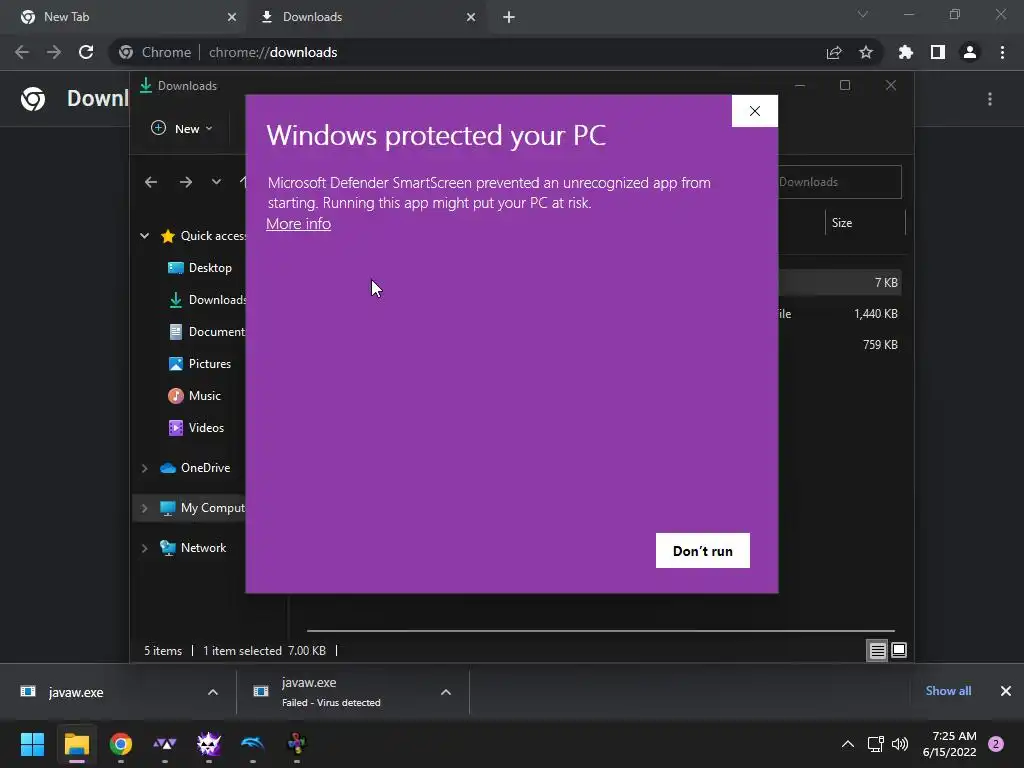Image resolution: width=1024 pixels, height=768 pixels.
Task: Expand the OneDrive tree node
Action: 144,468
